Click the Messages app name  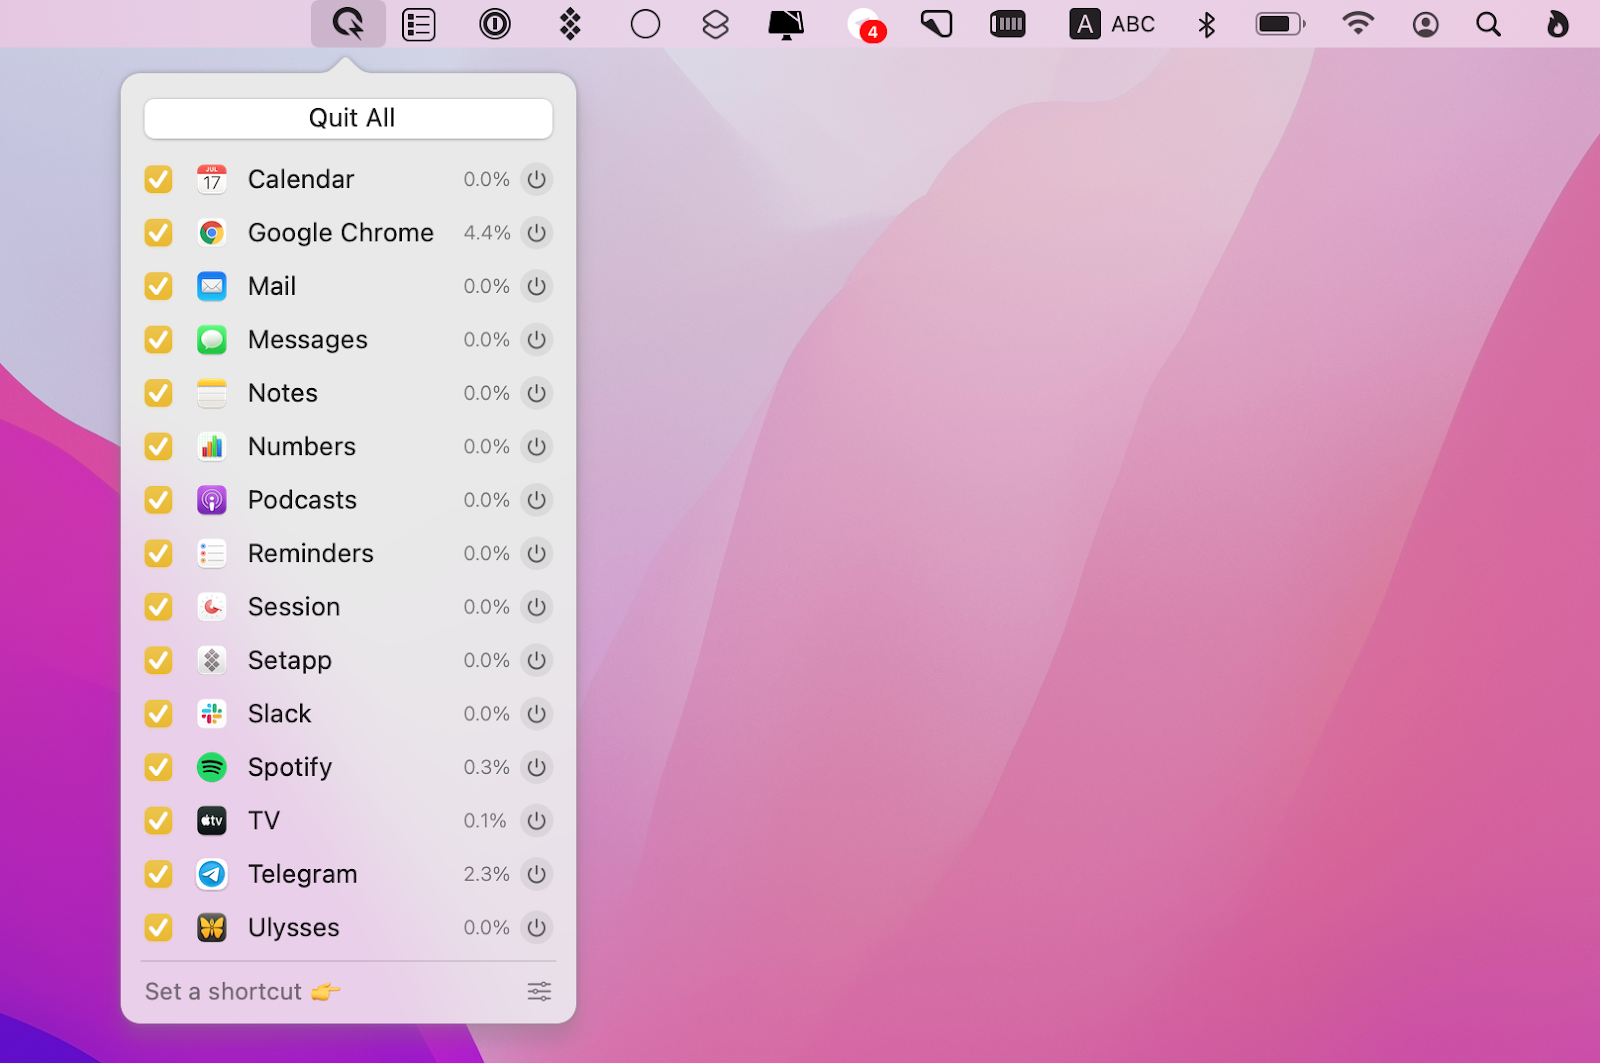pos(308,340)
